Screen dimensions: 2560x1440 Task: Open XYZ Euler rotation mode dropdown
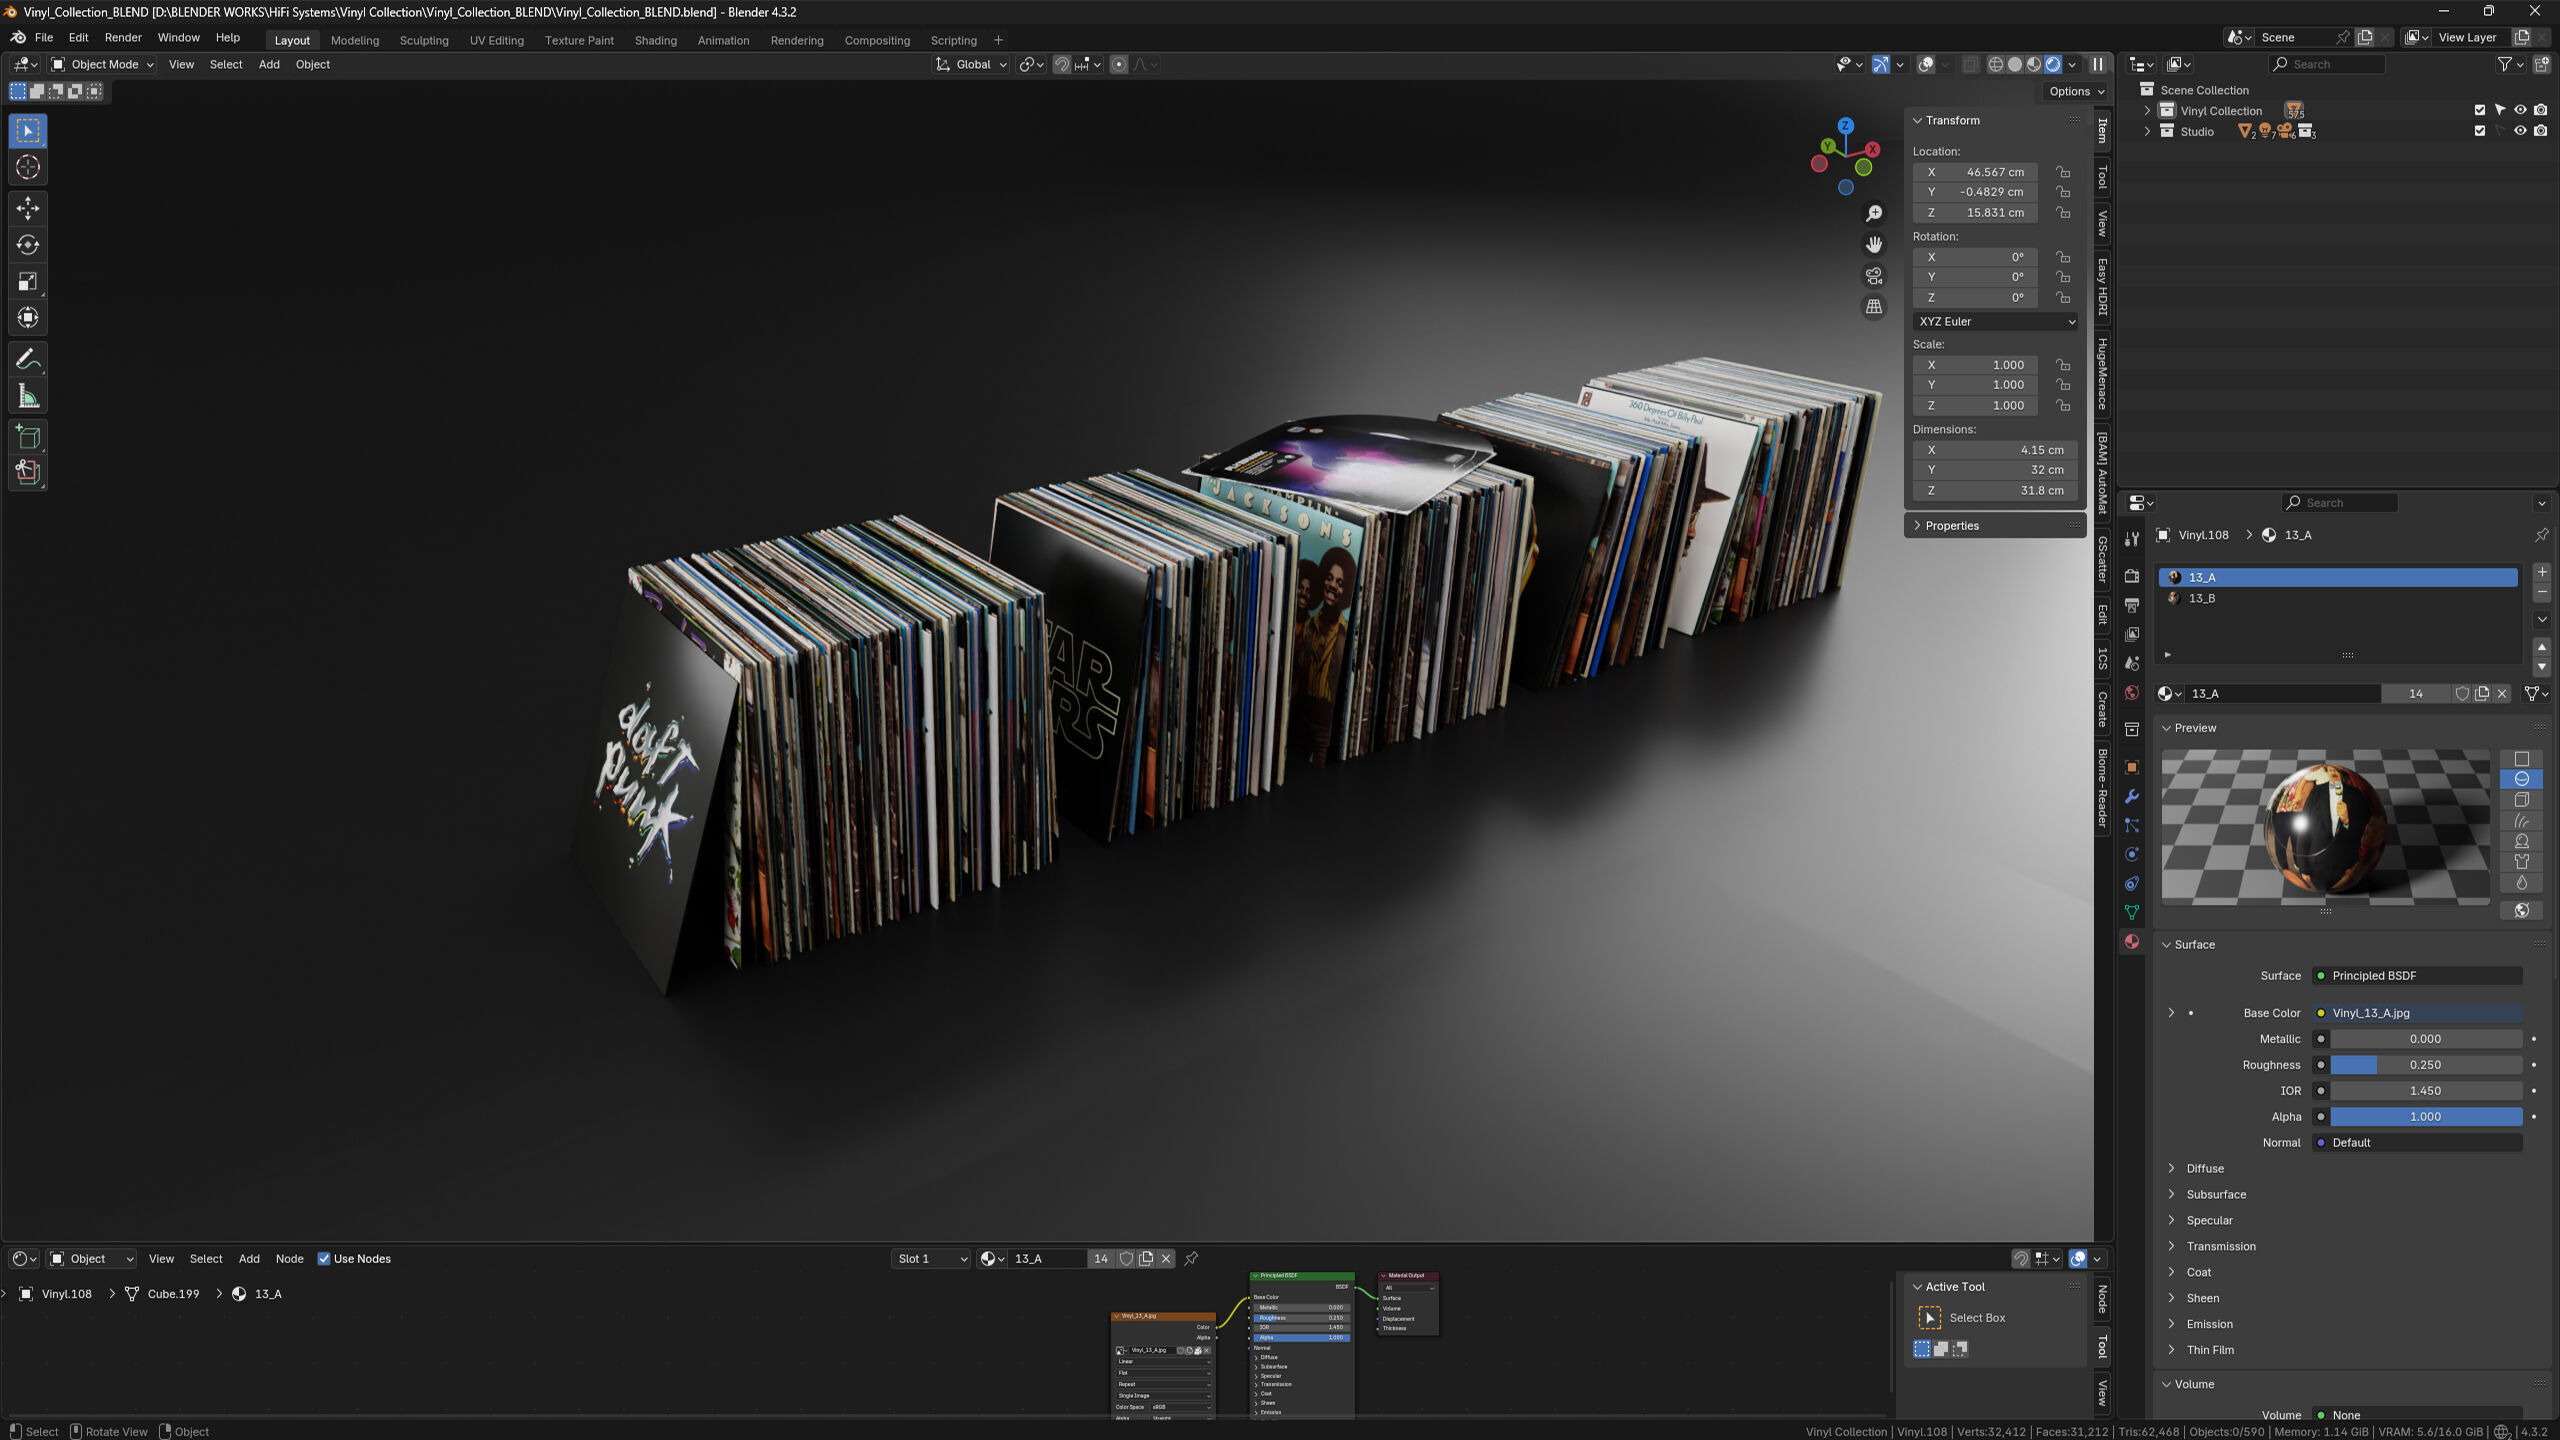coord(1996,321)
